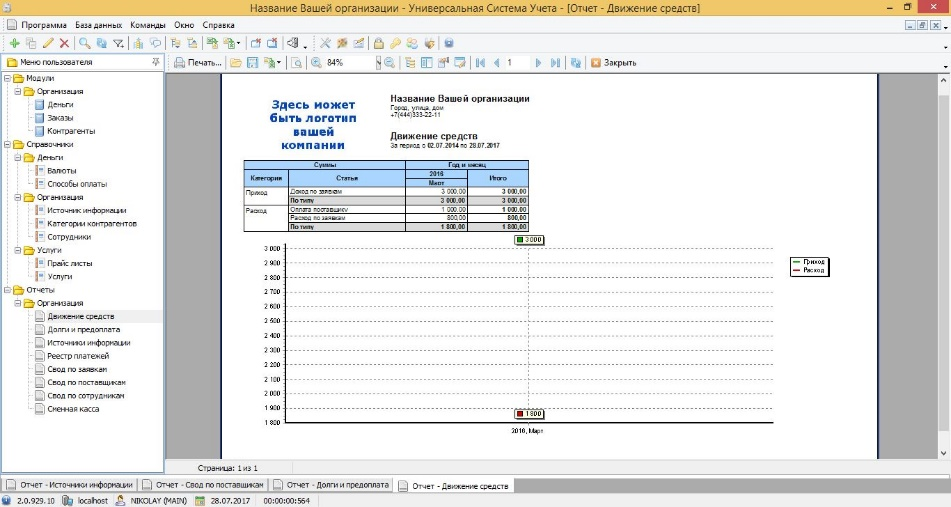Screen dimensions: 951x507
Task: Select Валюты in the tree
Action: (x=62, y=171)
